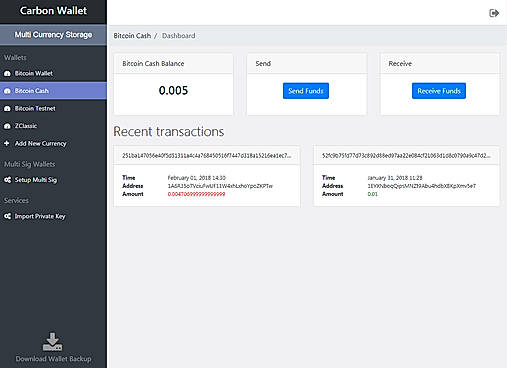Viewport: 507px width, 368px height.
Task: Click the Bitcoin Cash breadcrumb link
Action: point(132,36)
